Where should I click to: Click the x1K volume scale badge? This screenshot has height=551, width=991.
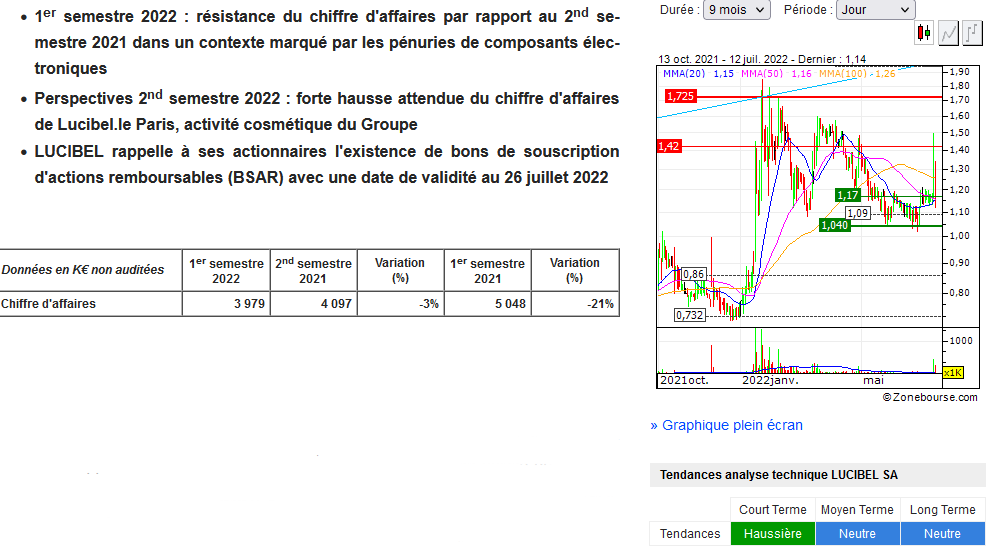(953, 373)
